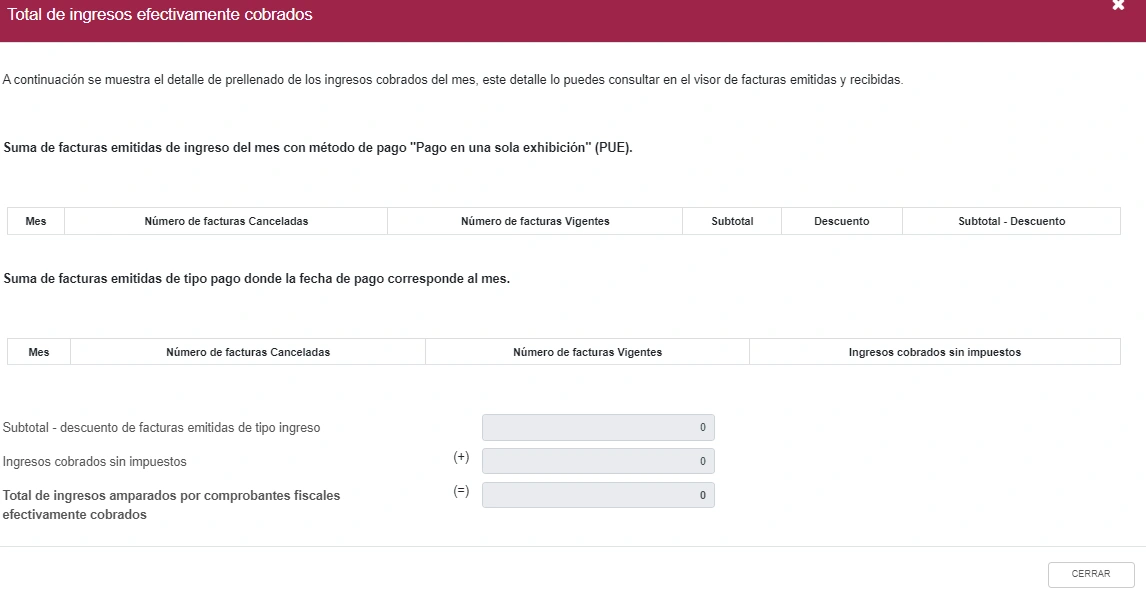Select the 'Total de ingresos amparados' value field
The image size is (1146, 595).
(598, 495)
